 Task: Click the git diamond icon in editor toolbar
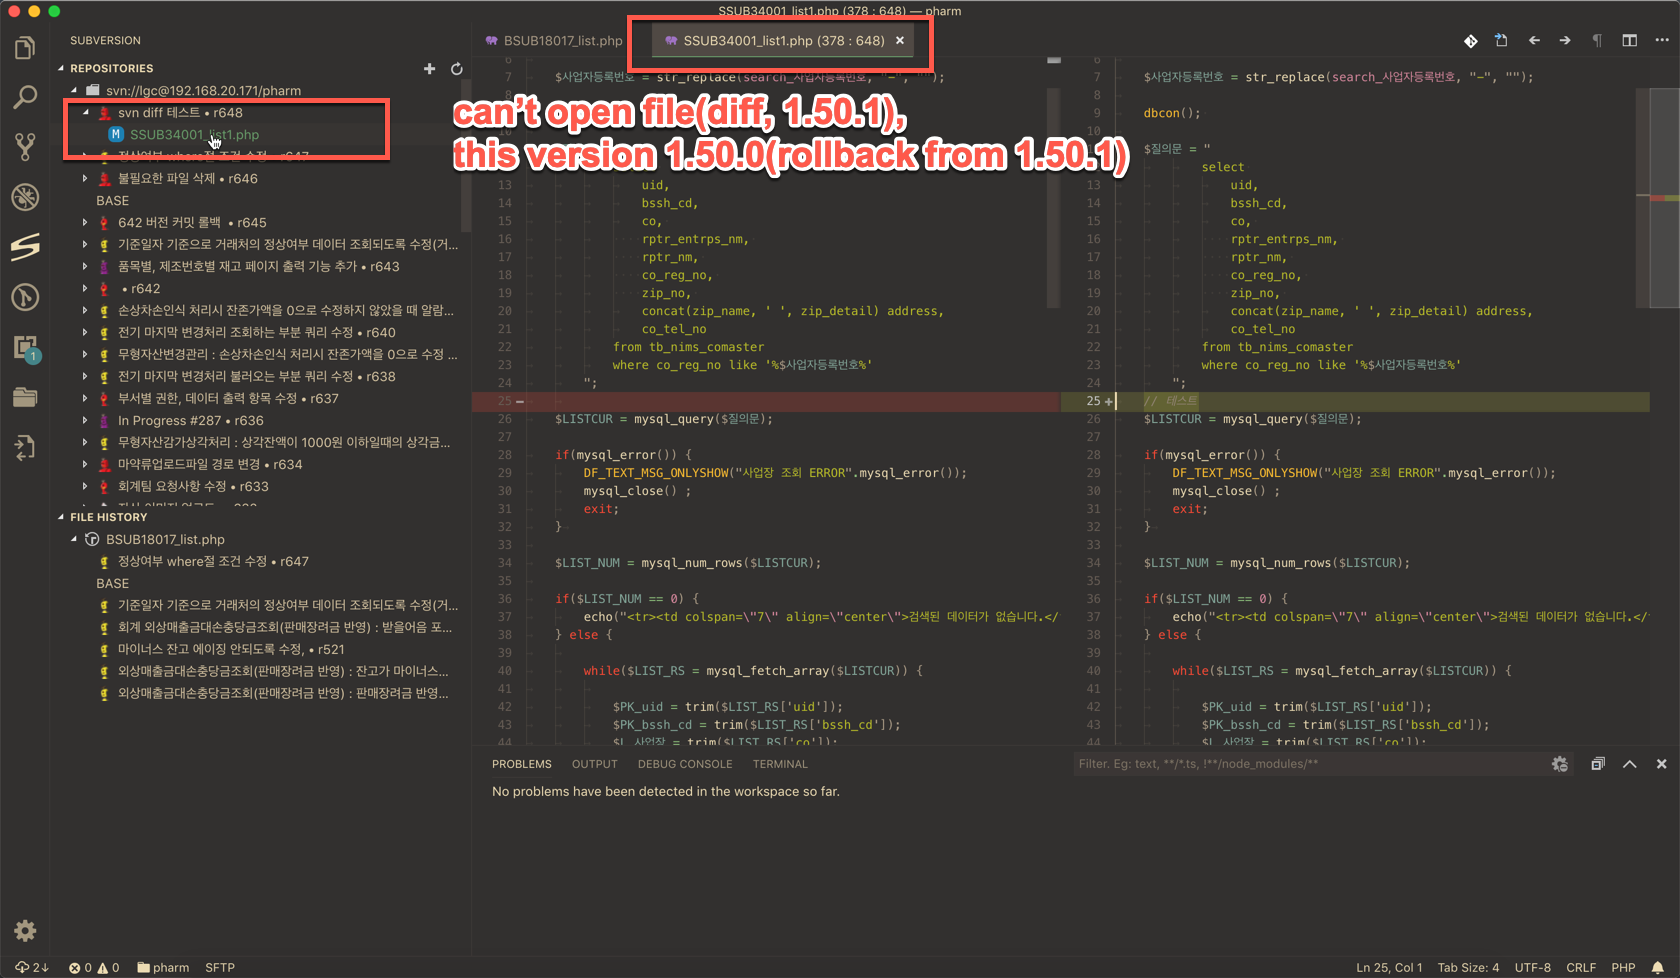tap(1470, 41)
